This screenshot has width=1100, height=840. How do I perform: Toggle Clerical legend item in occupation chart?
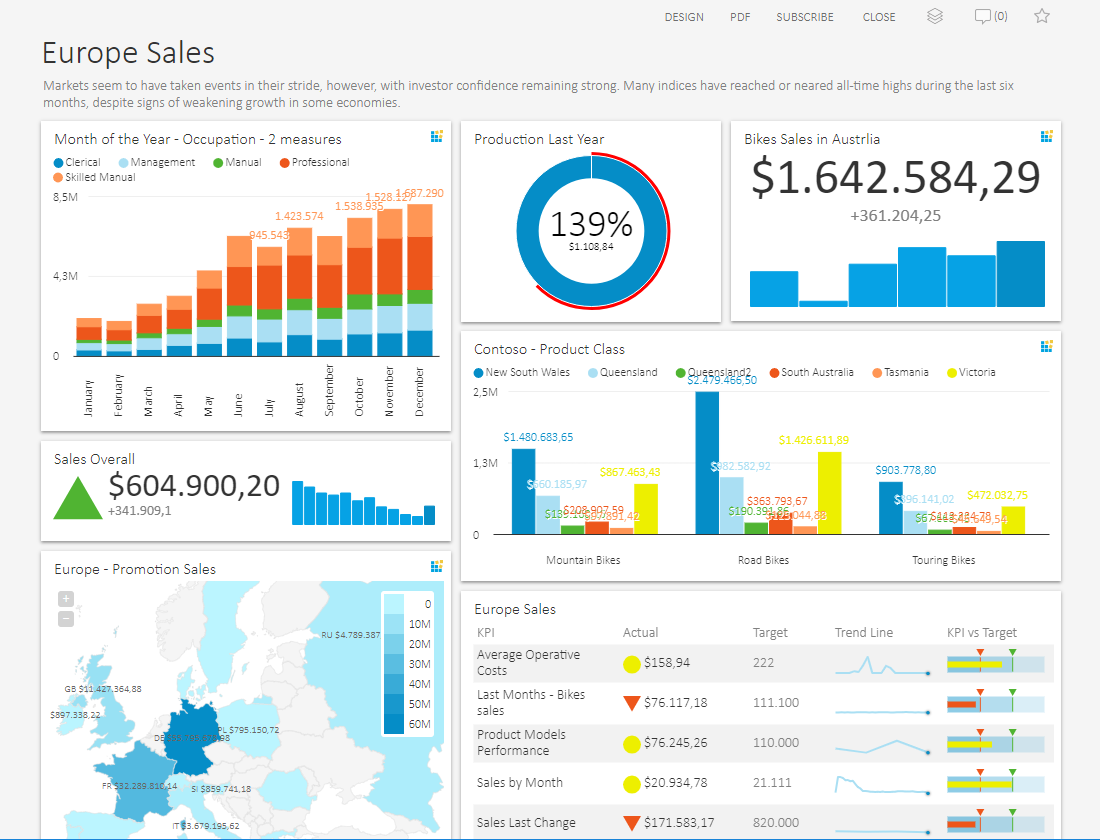77,162
